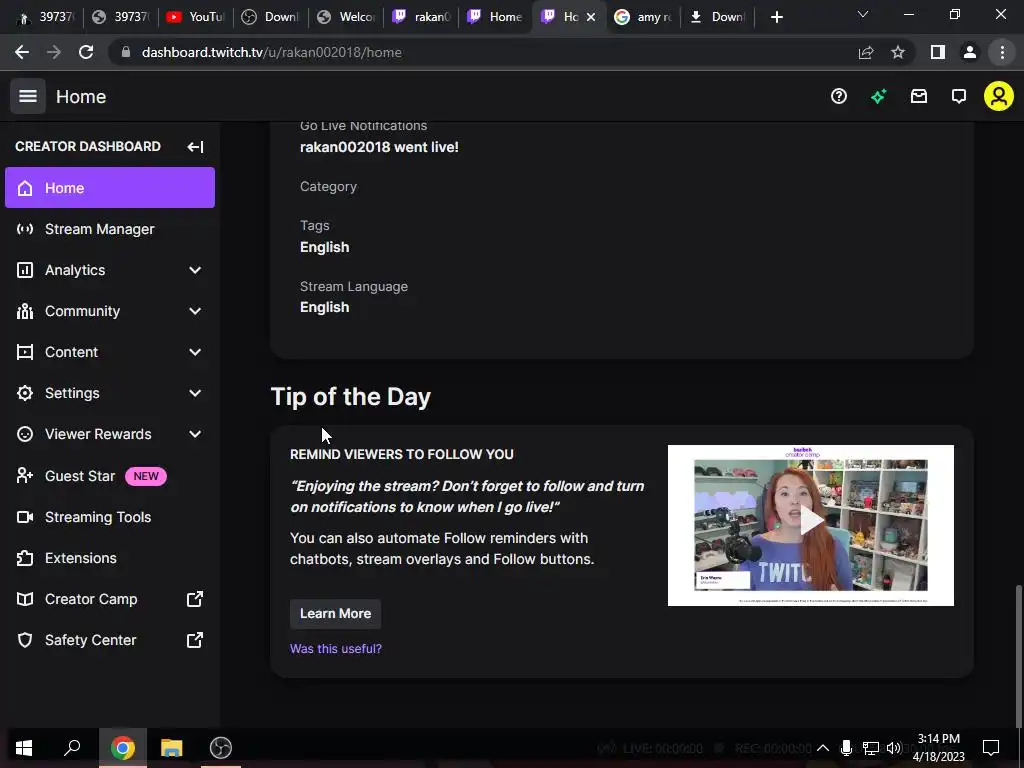The image size is (1024, 768).
Task: Click the Stream Manager broadcast icon
Action: click(x=25, y=229)
